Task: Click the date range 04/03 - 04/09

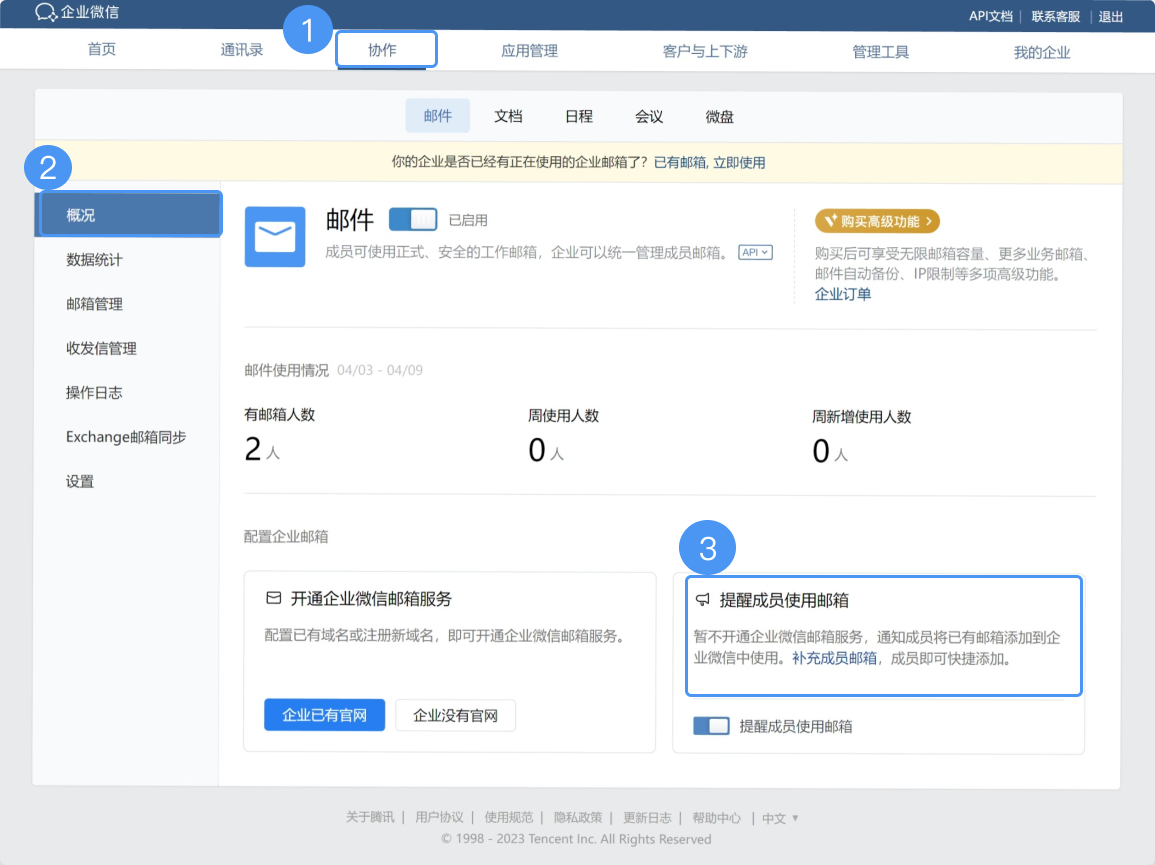Action: click(380, 370)
